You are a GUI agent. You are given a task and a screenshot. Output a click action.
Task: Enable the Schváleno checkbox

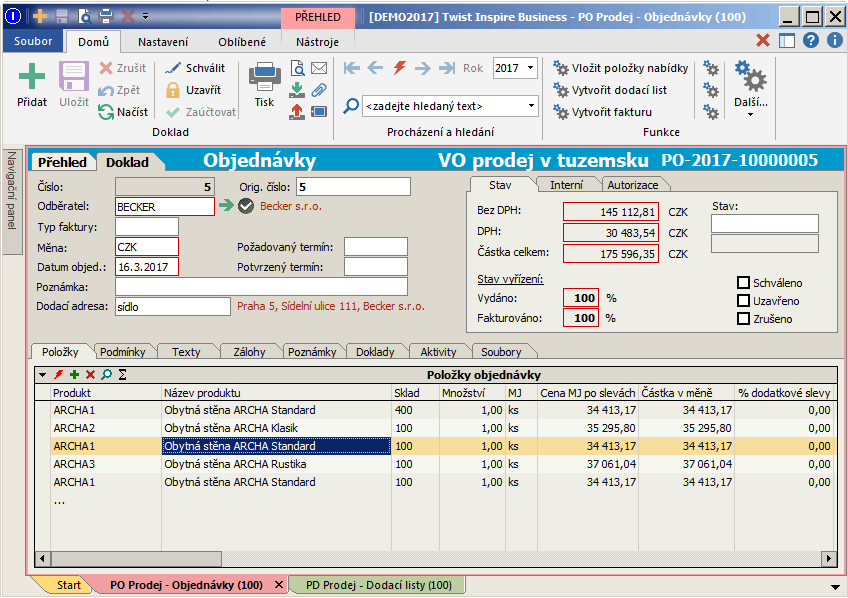point(743,283)
